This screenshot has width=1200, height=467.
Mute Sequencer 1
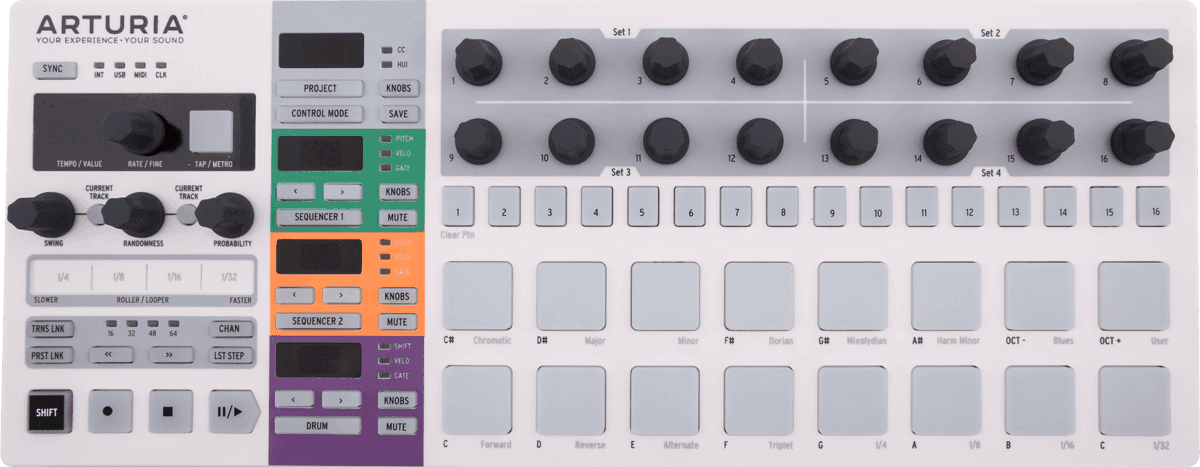click(397, 217)
